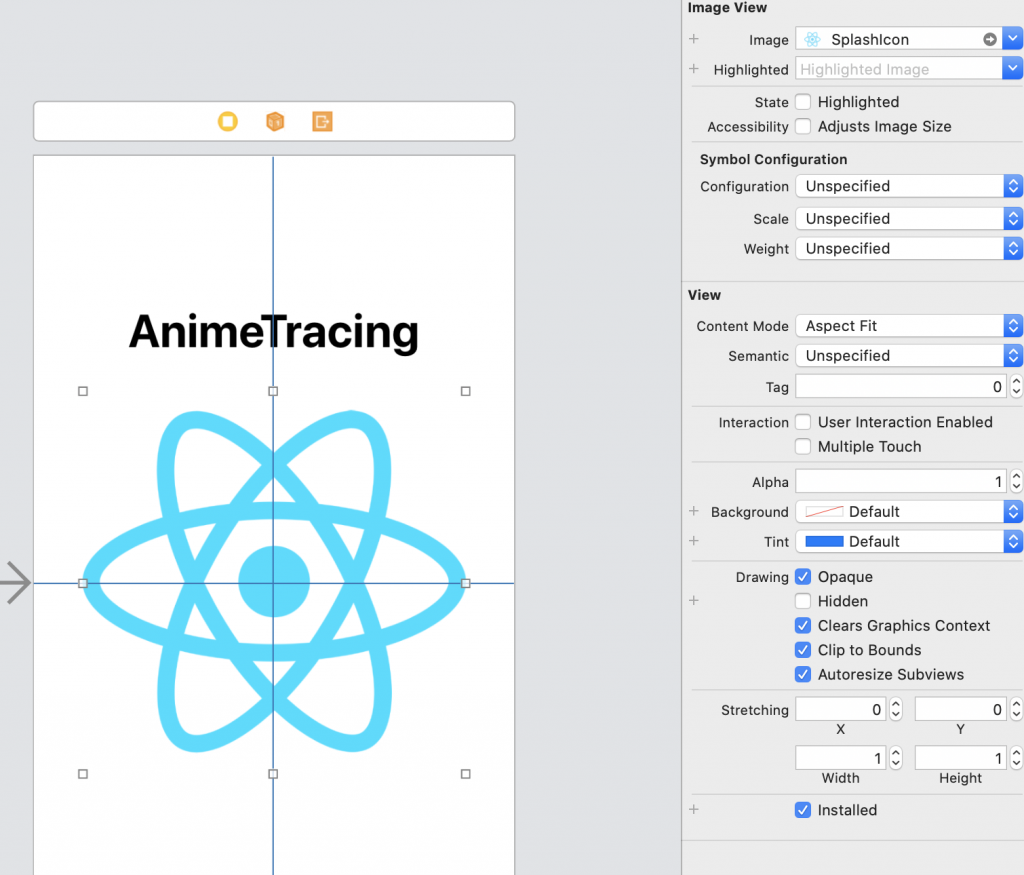Check the Hidden checkbox

click(803, 601)
